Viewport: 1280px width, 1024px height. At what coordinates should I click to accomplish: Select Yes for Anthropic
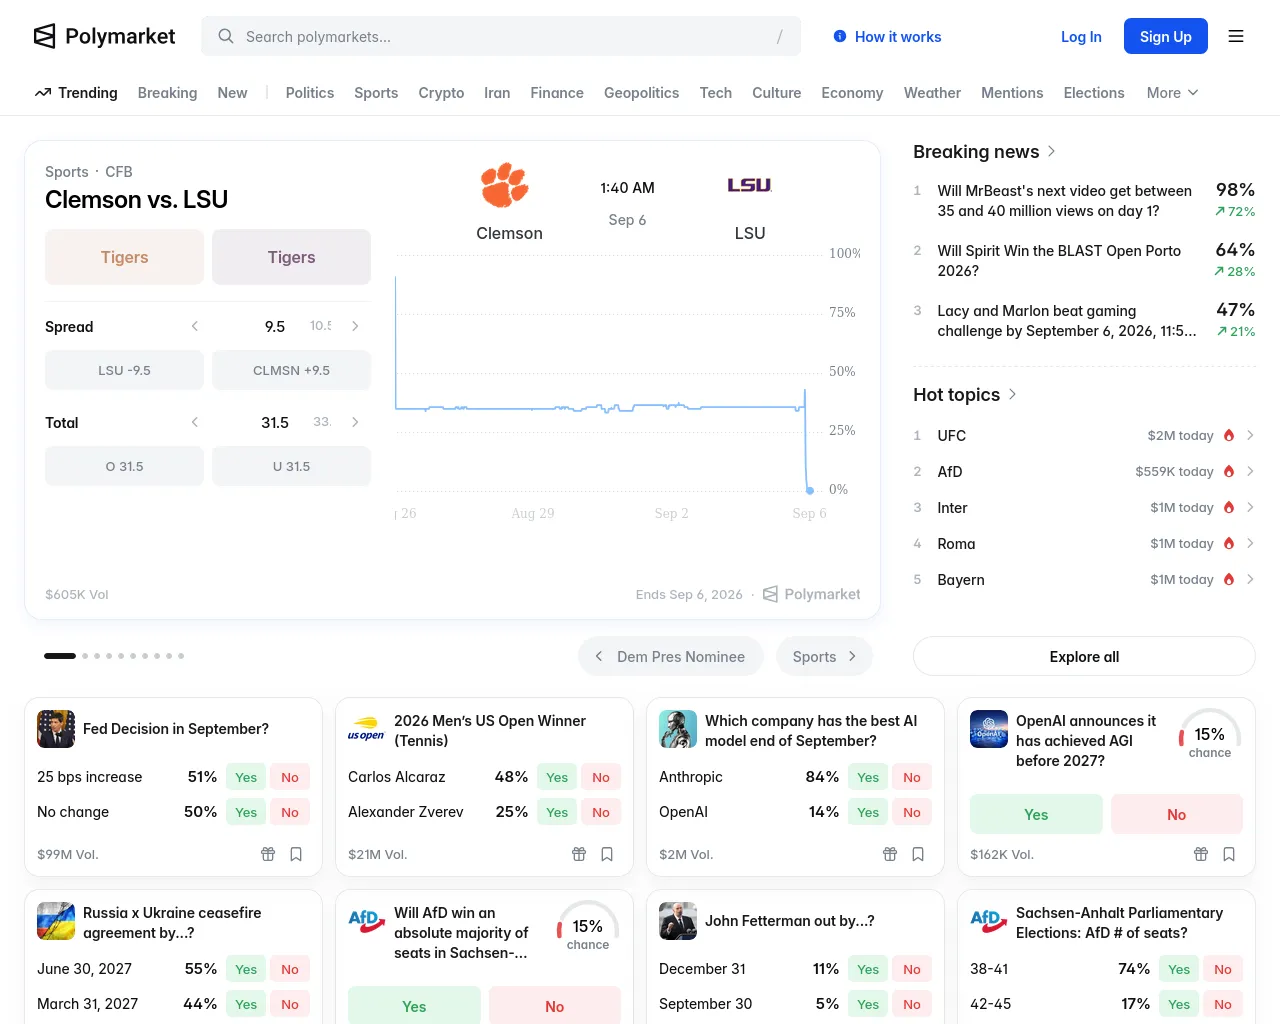(x=868, y=777)
